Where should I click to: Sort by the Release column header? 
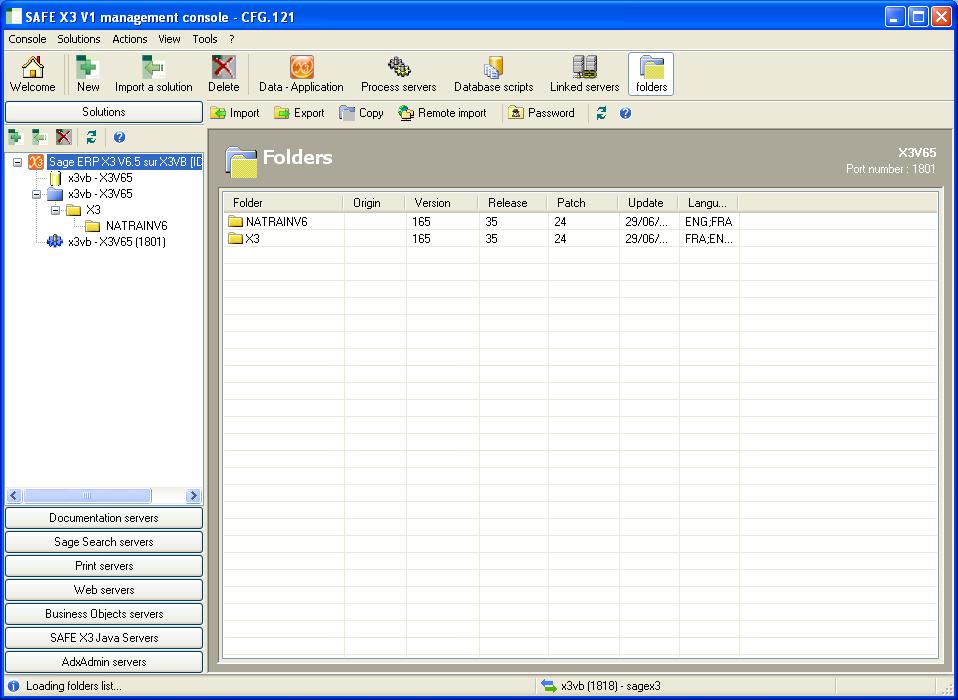tap(512, 203)
